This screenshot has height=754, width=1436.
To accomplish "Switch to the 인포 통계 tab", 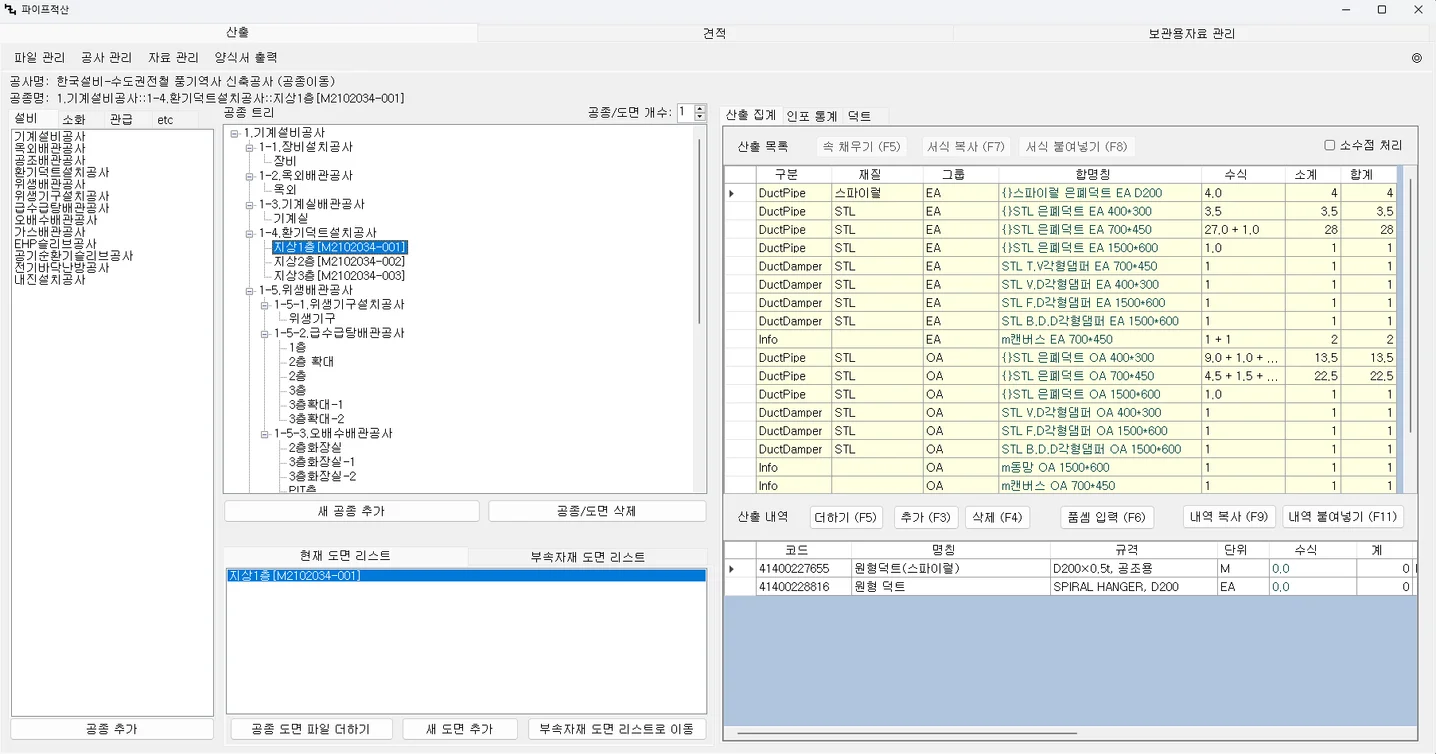I will click(811, 117).
